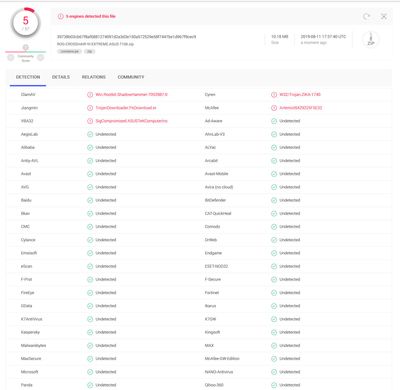Click Jiangmin TrojanDownloader detection name
Screen dimensions: 400x390
126,108
